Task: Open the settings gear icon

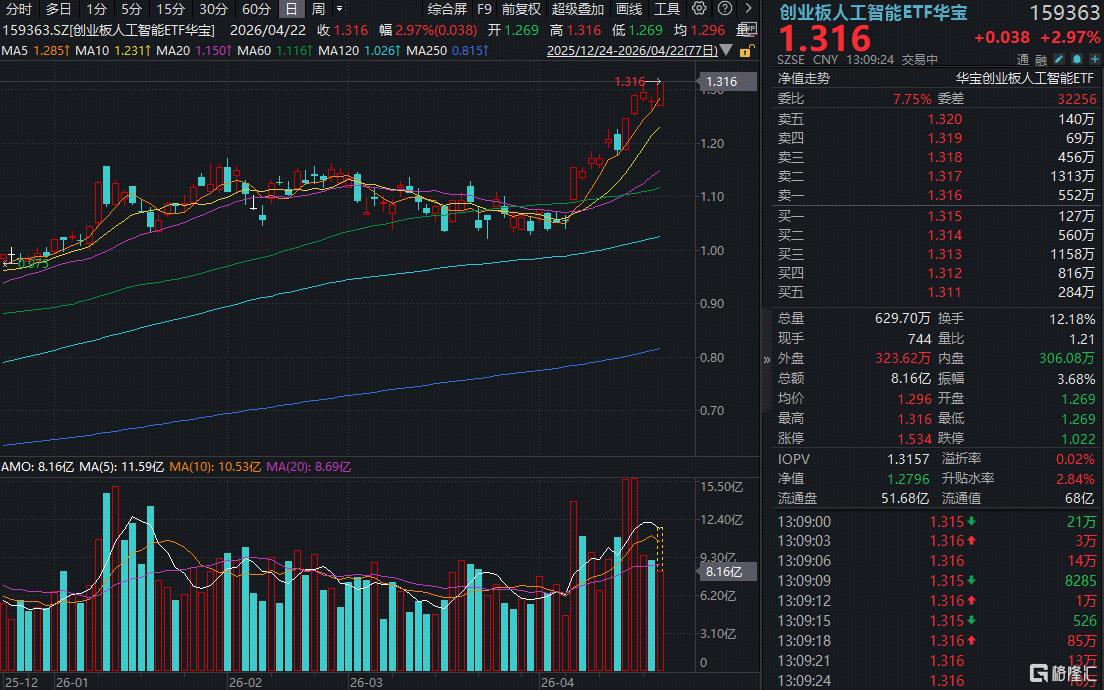Action: click(698, 9)
